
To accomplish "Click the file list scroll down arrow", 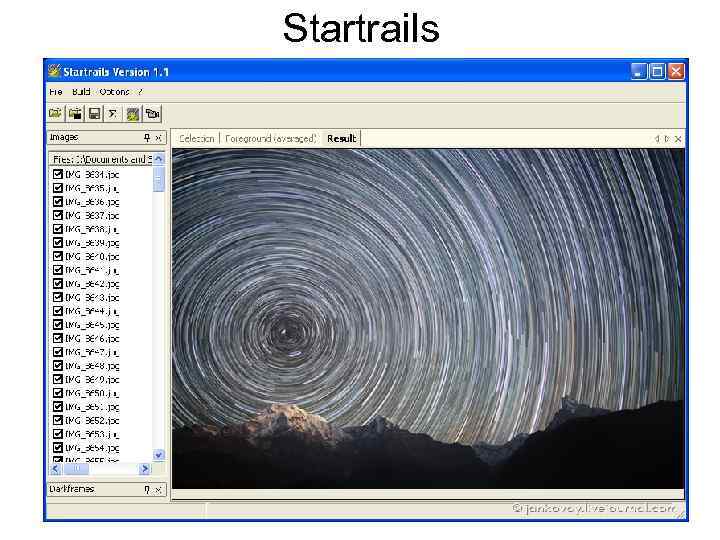I will [158, 455].
